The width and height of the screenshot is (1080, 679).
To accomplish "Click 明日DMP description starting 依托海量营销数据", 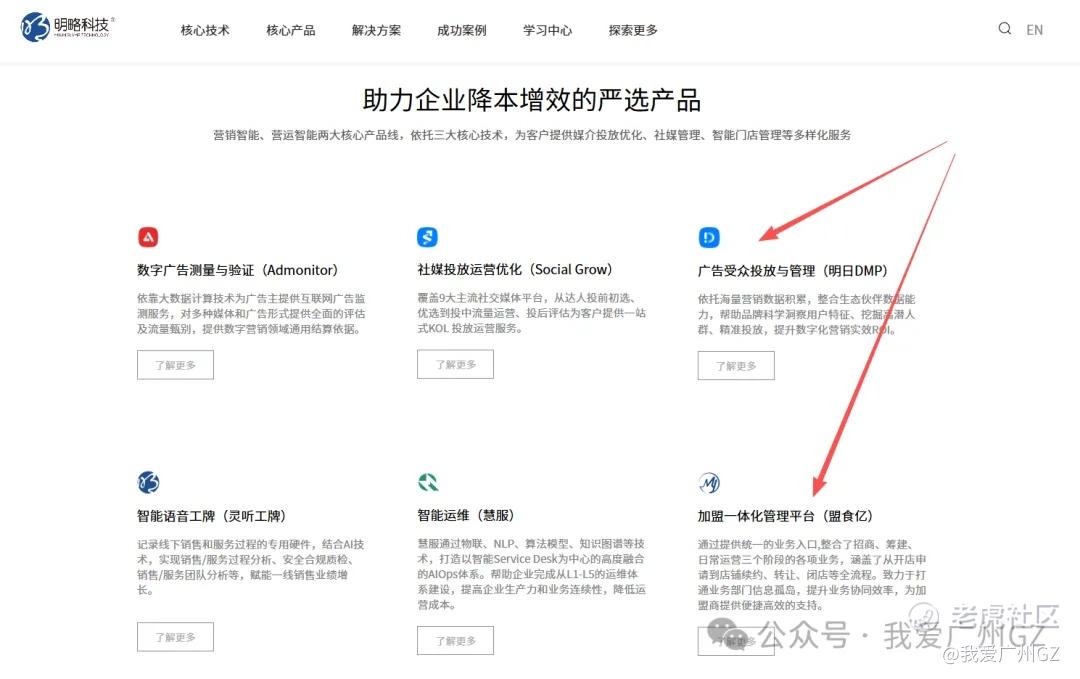I will click(x=807, y=314).
